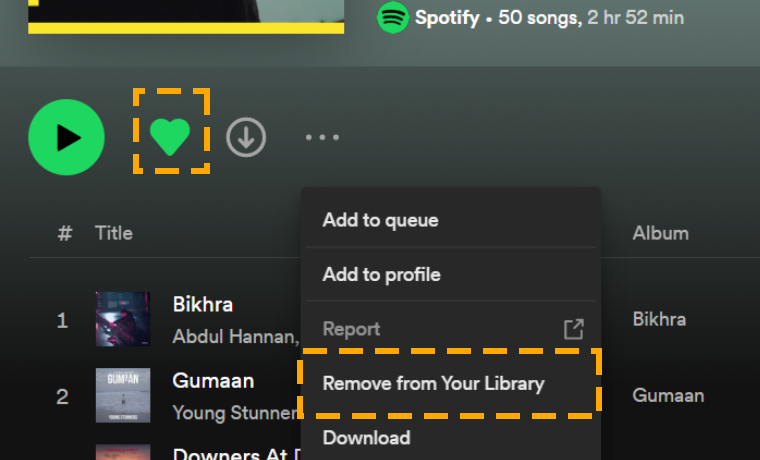Open the Bikhra song title

point(203,304)
